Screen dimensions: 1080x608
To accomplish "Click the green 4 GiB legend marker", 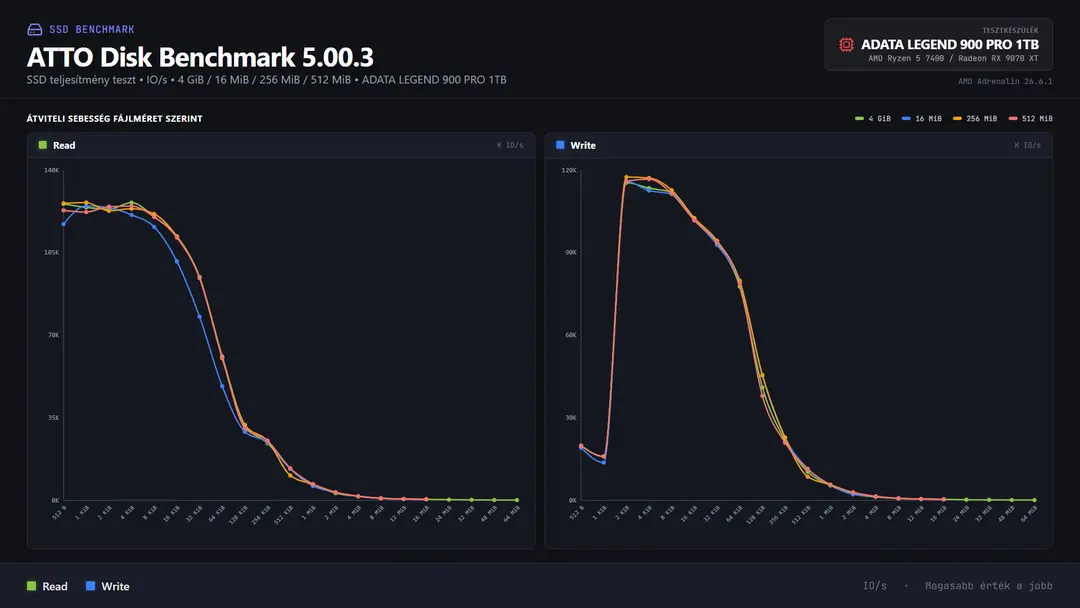I will coord(859,118).
